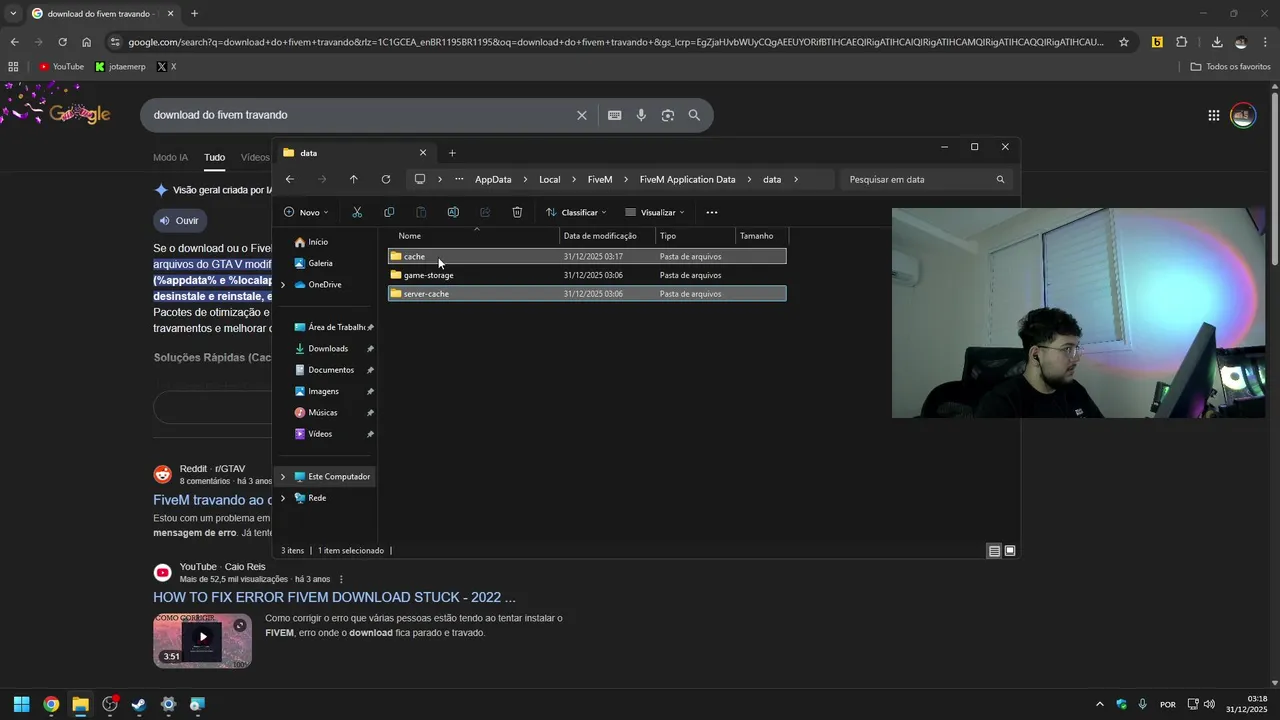The image size is (1280, 720).
Task: Select the 'server-cache' folder
Action: click(587, 294)
